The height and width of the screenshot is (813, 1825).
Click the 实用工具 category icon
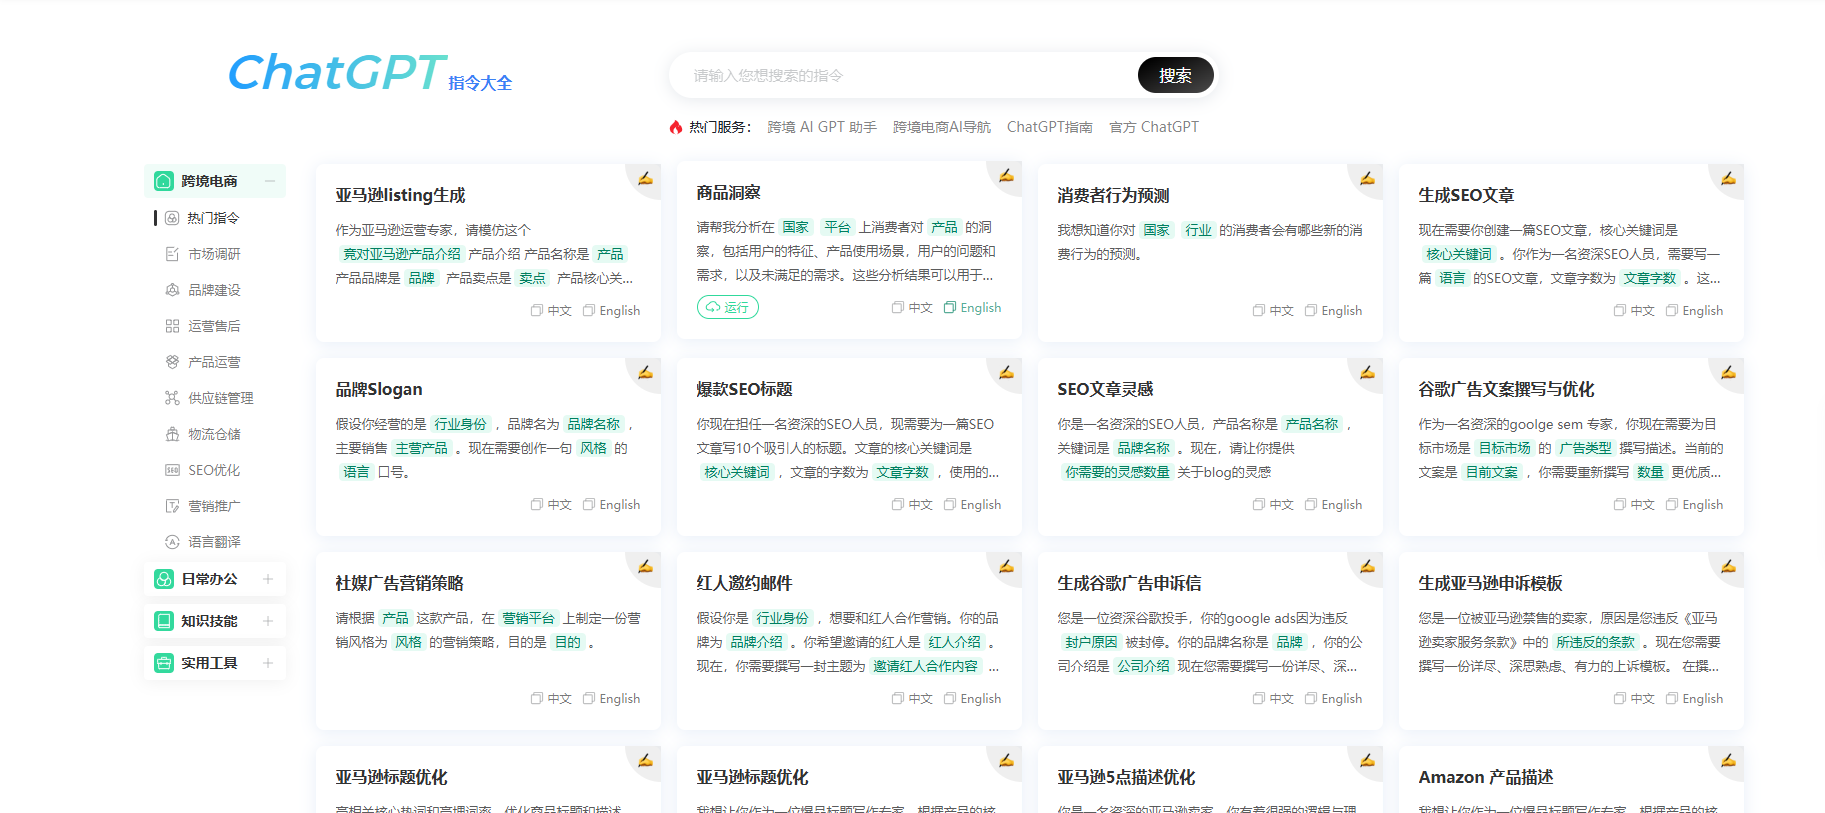(164, 663)
